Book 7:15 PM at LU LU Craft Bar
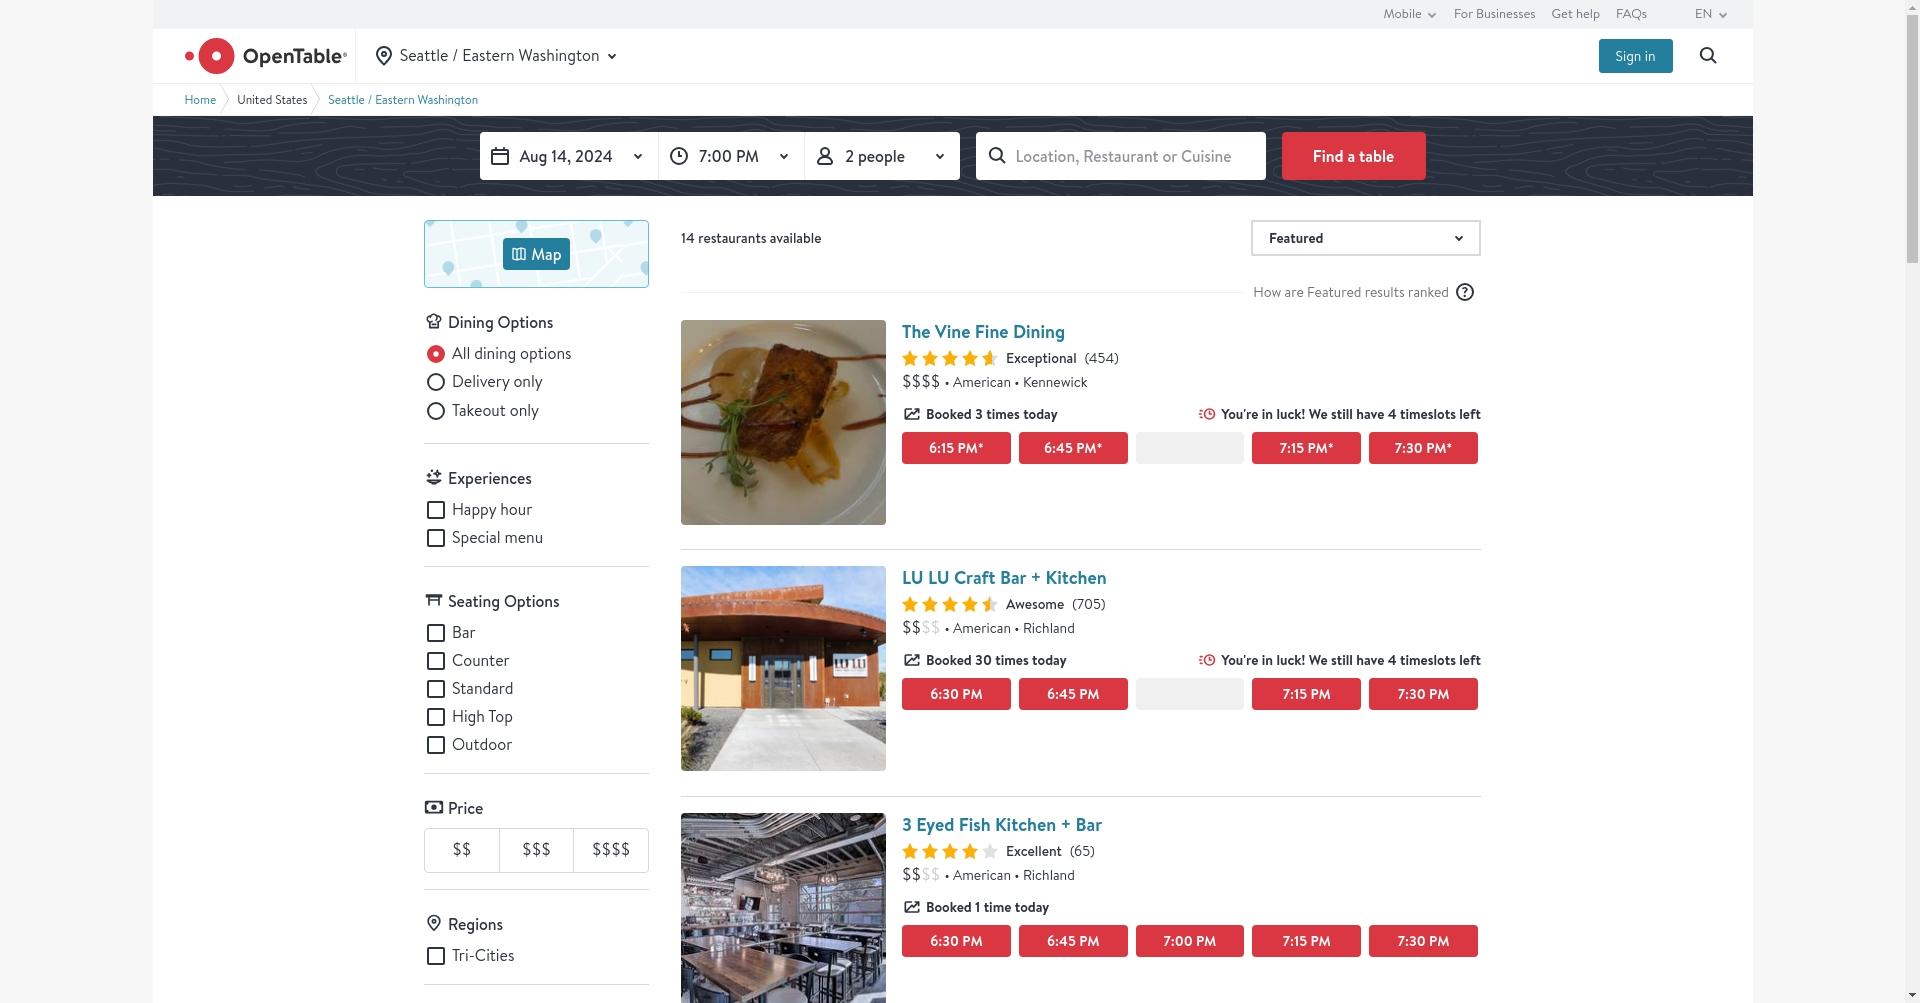This screenshot has width=1920, height=1003. pyautogui.click(x=1306, y=694)
